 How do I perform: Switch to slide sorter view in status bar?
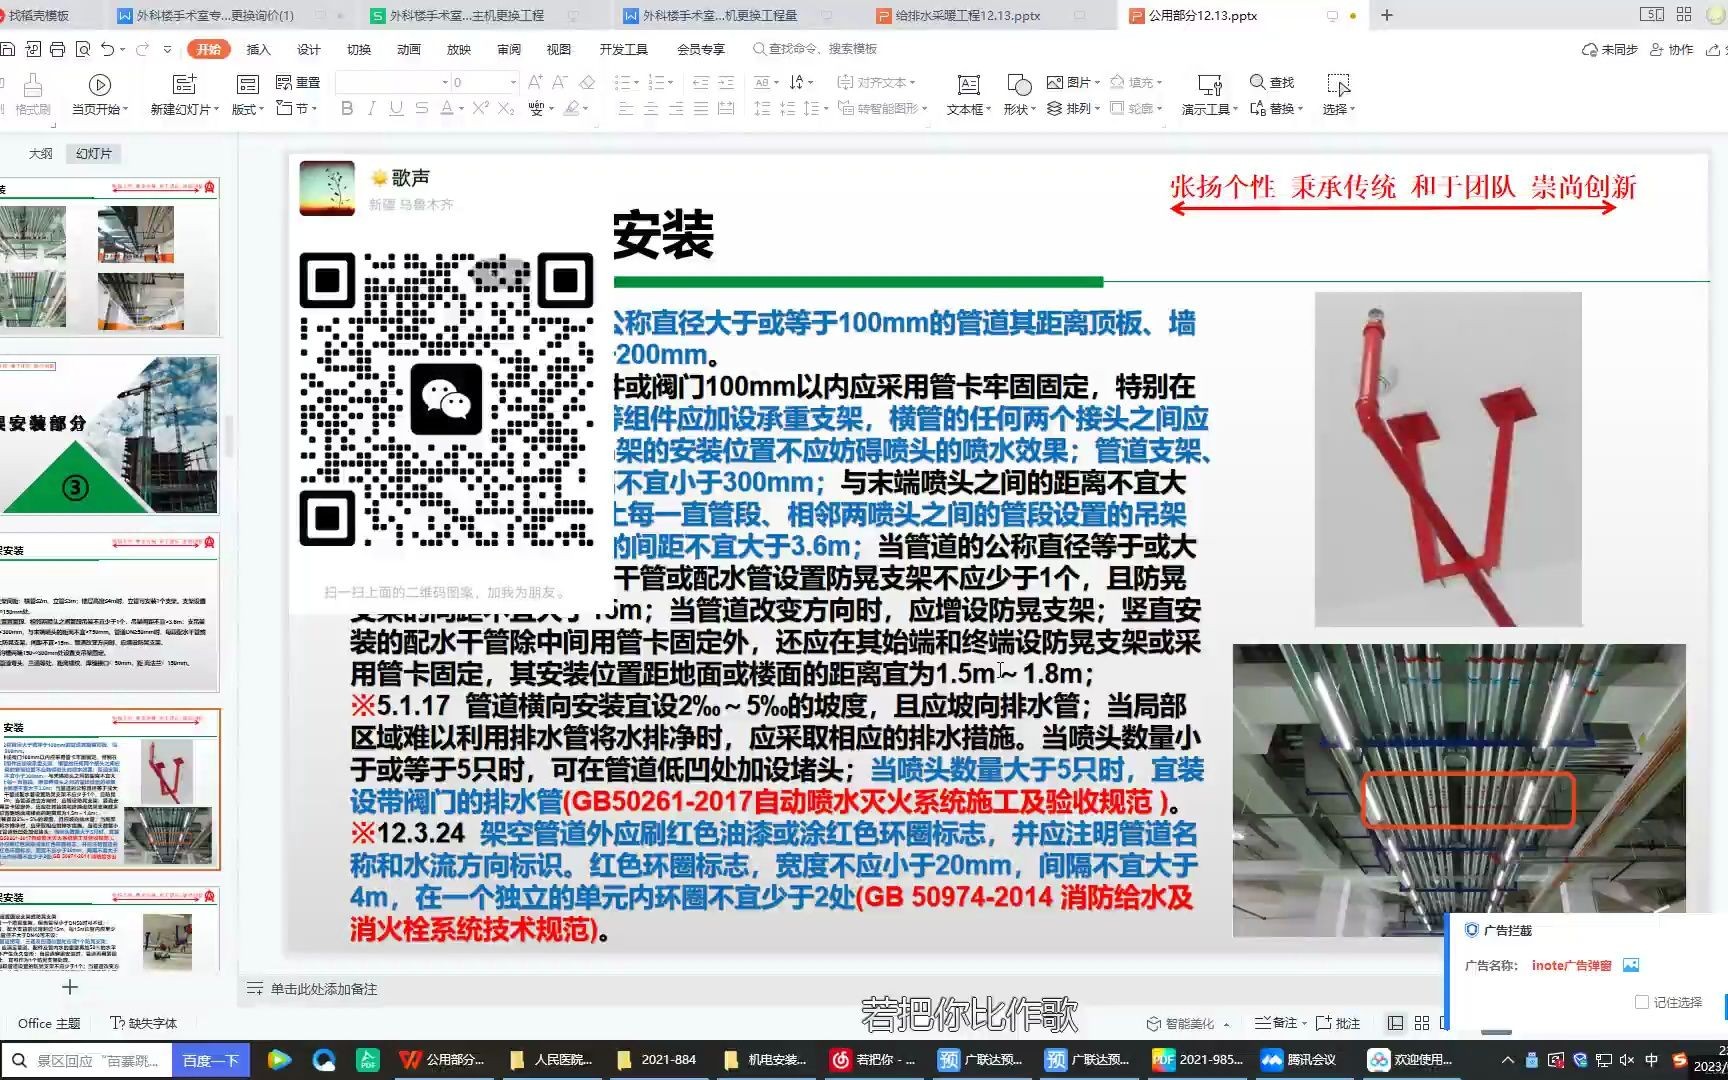(1421, 1023)
